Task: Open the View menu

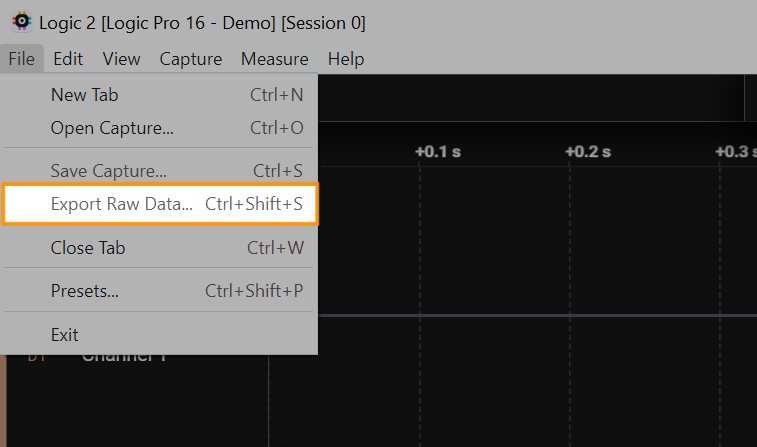Action: click(121, 59)
